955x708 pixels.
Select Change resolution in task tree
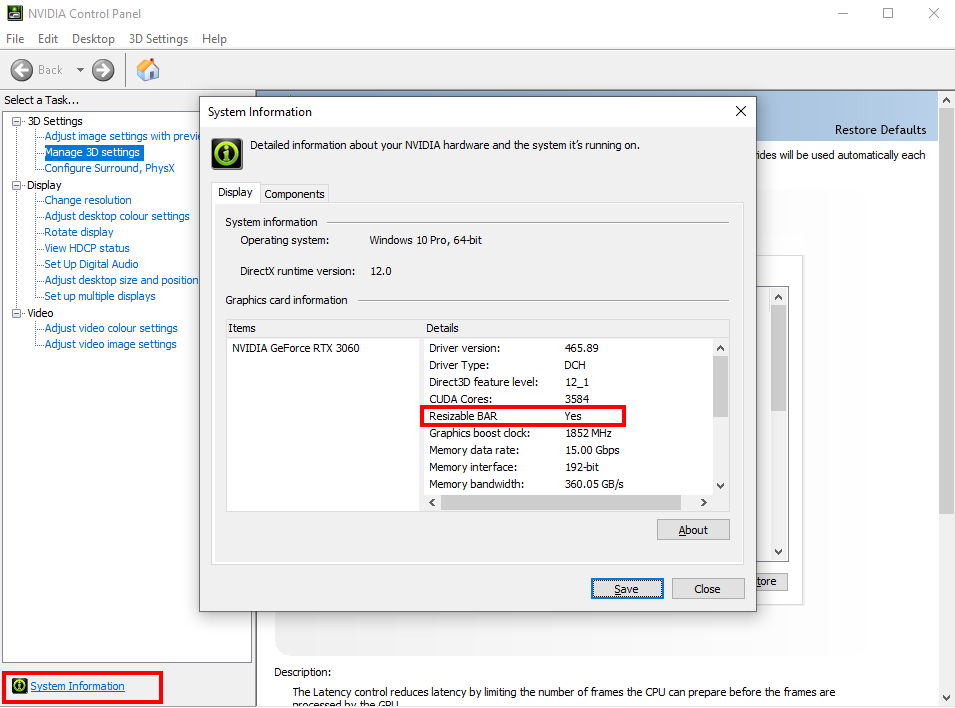pyautogui.click(x=88, y=200)
